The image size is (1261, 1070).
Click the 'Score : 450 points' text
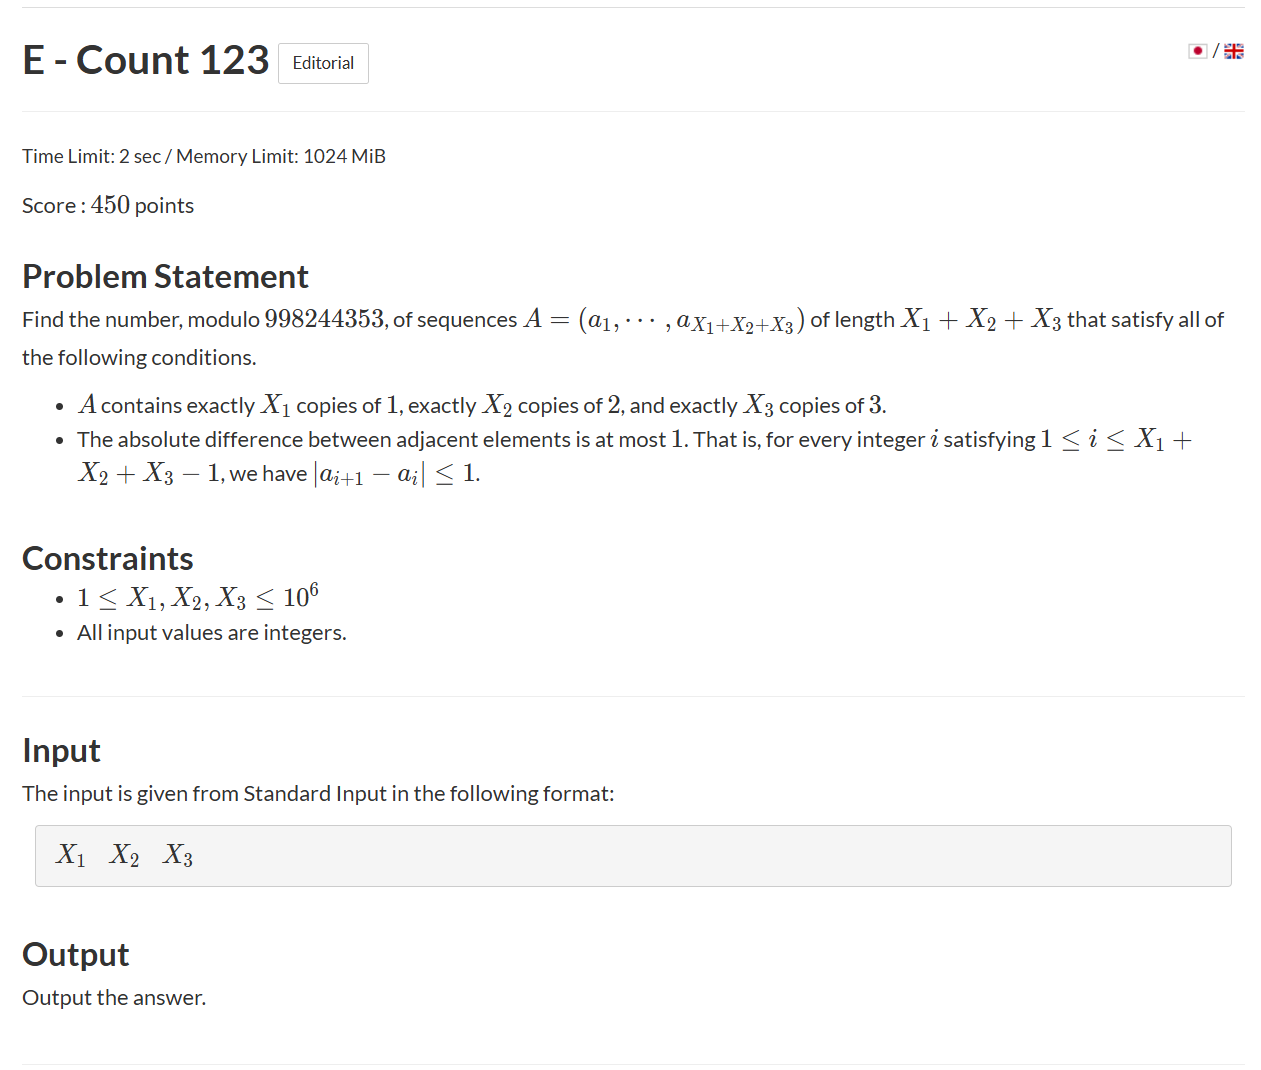108,205
